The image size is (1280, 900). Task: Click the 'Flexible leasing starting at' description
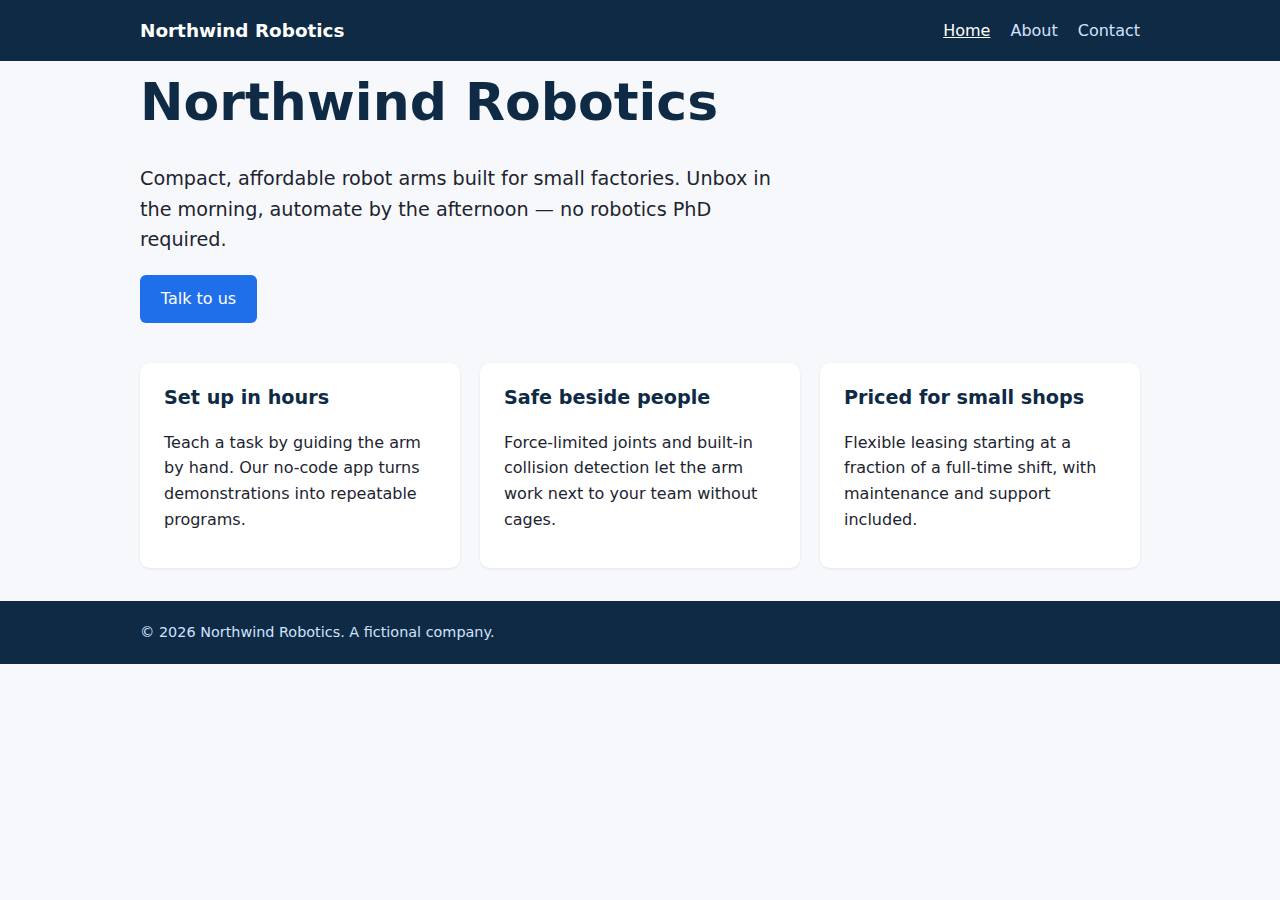point(970,481)
